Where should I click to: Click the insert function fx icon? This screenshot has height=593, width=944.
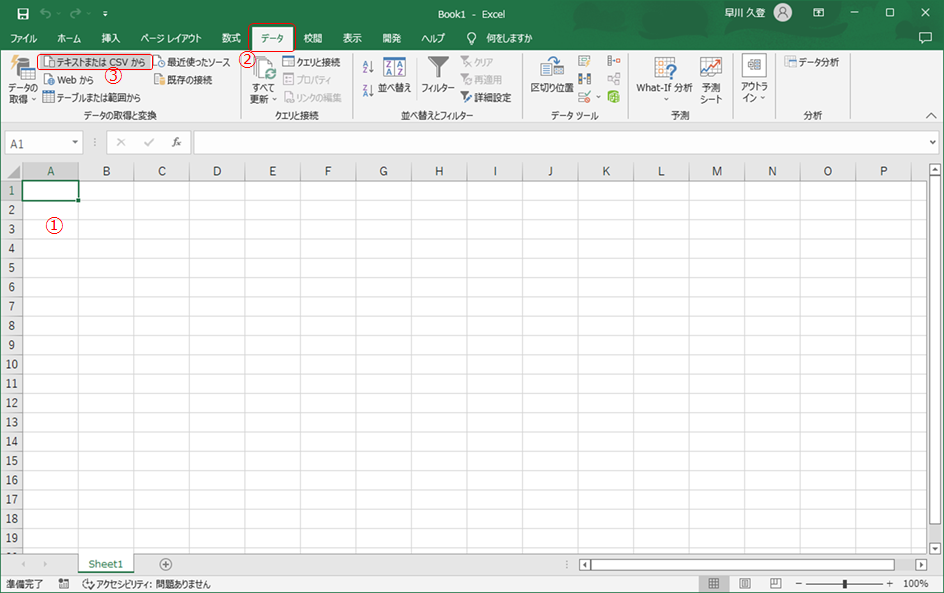coord(176,143)
